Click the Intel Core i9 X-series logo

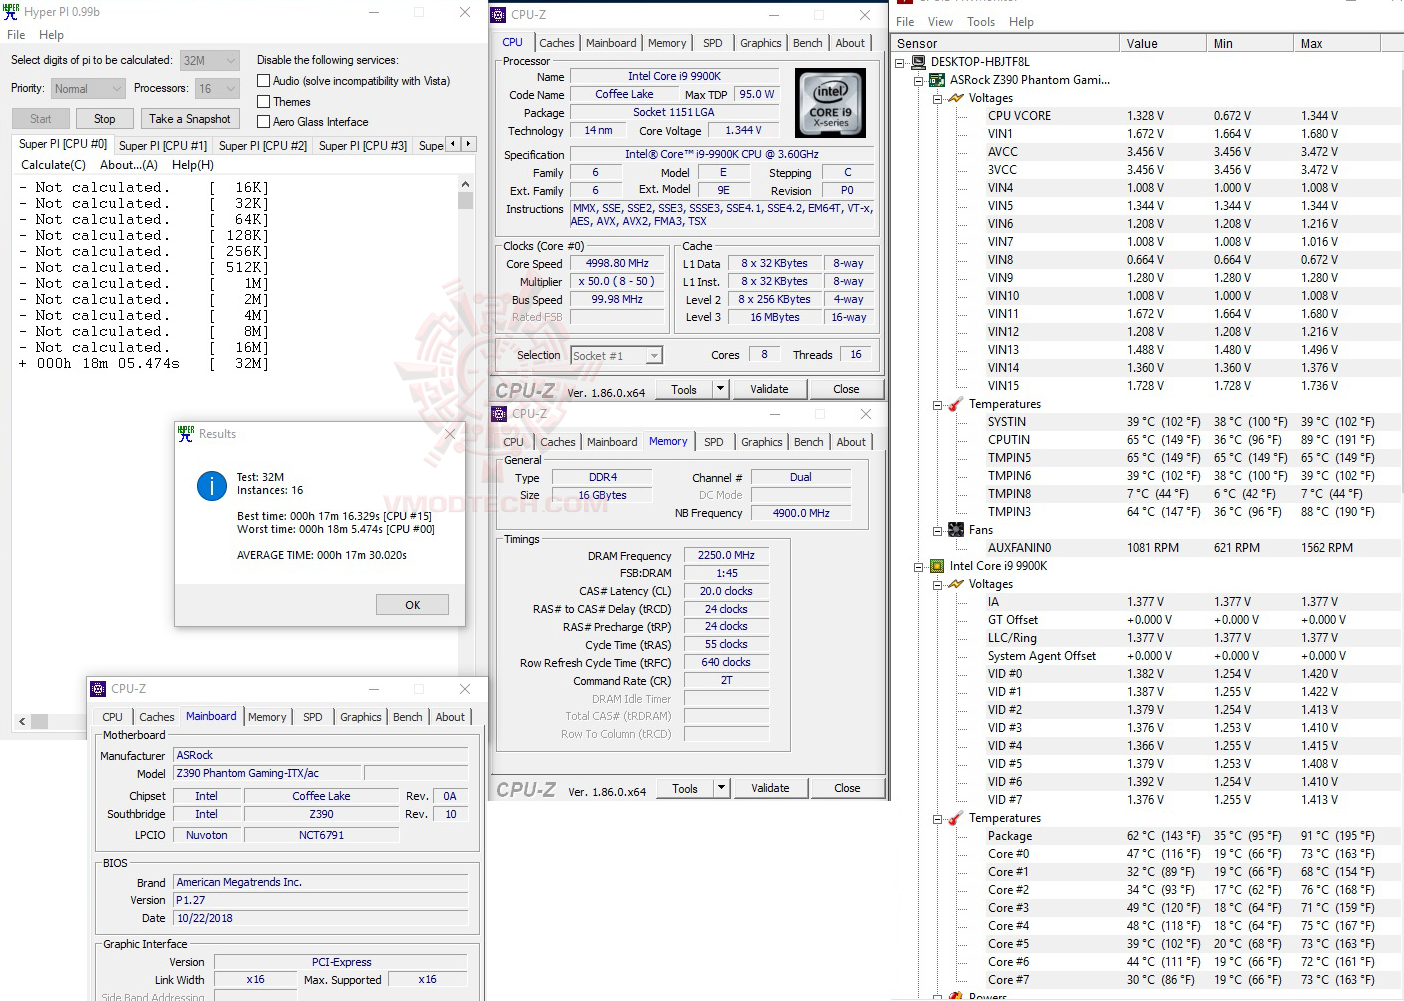830,104
